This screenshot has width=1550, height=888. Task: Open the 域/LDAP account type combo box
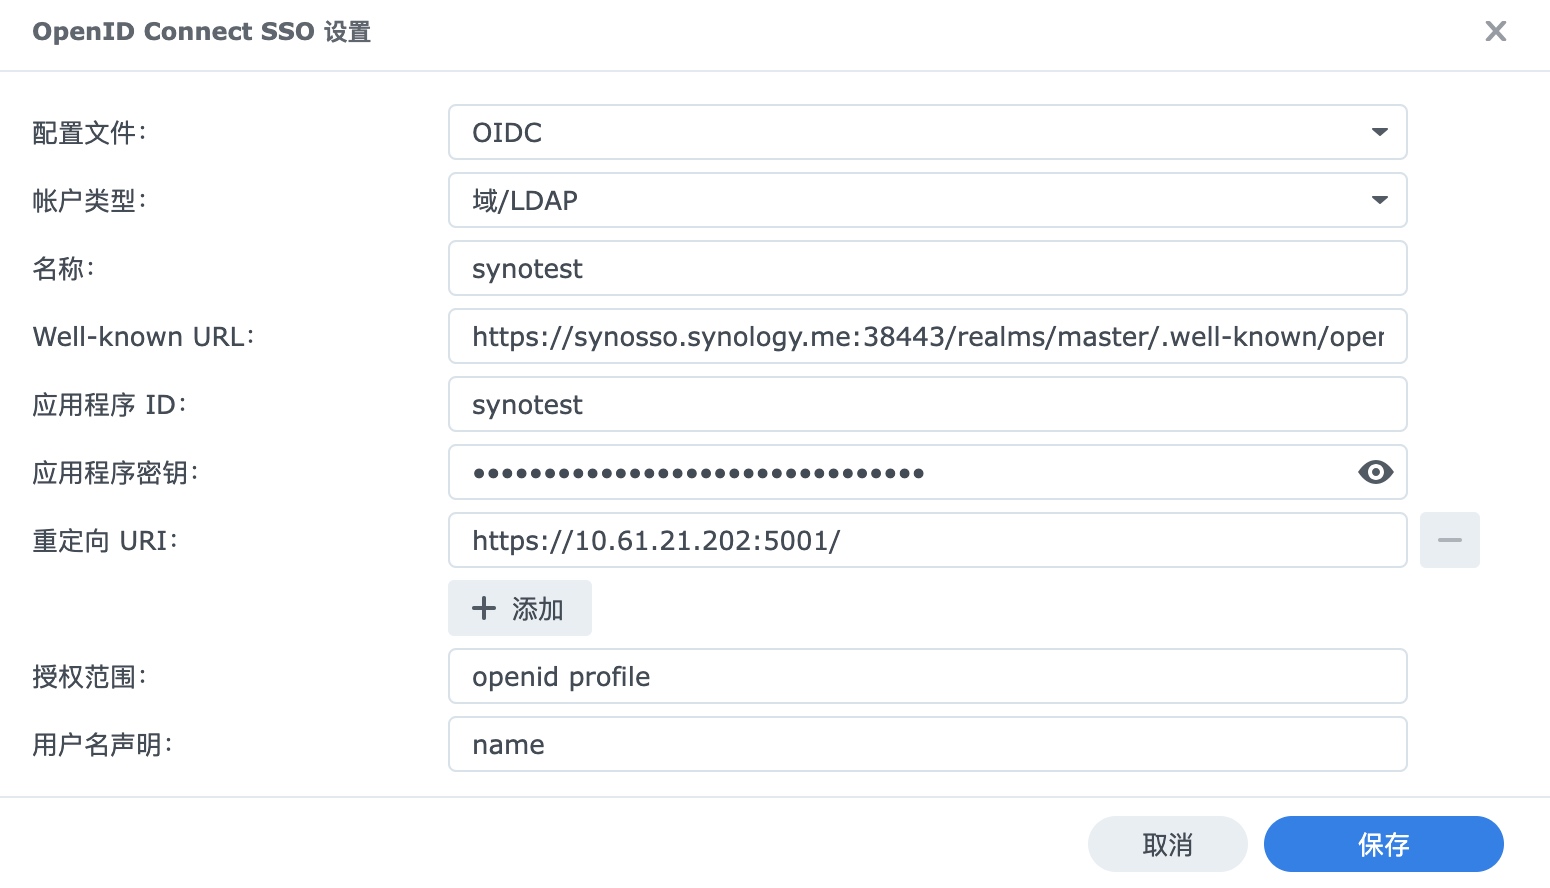928,200
